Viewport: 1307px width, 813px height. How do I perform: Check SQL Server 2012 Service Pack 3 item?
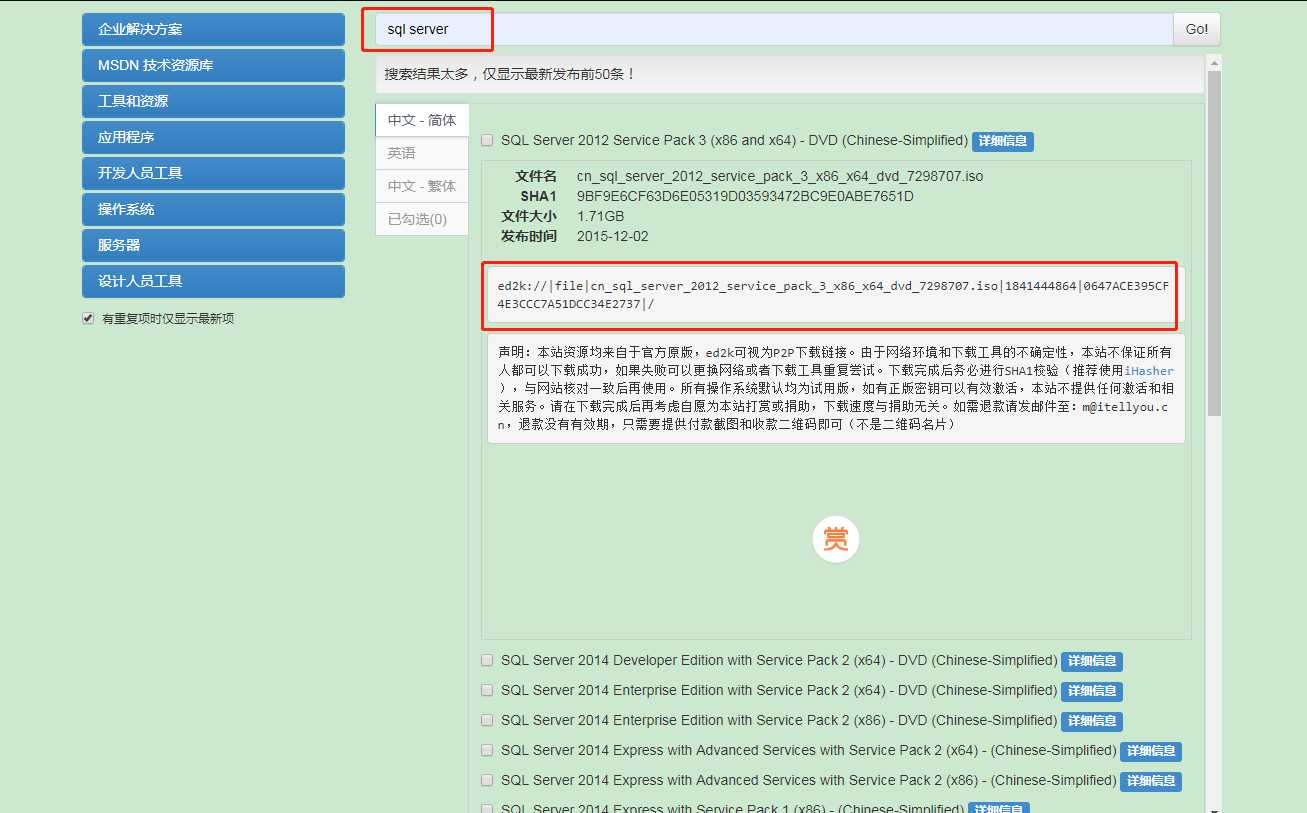tap(487, 141)
